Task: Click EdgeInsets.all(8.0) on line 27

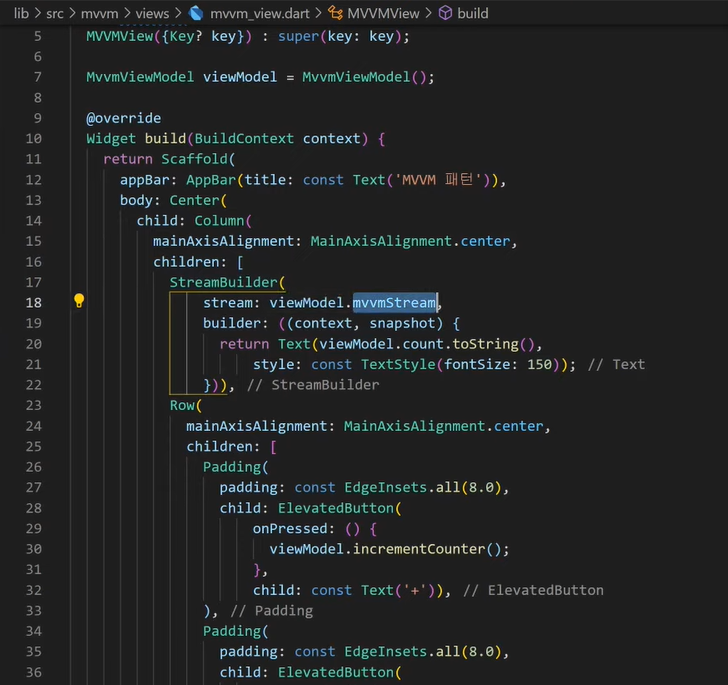Action: point(423,487)
